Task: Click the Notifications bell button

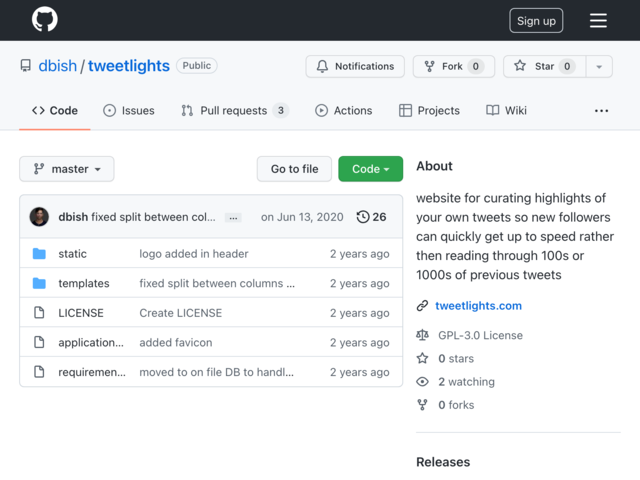Action: [355, 66]
